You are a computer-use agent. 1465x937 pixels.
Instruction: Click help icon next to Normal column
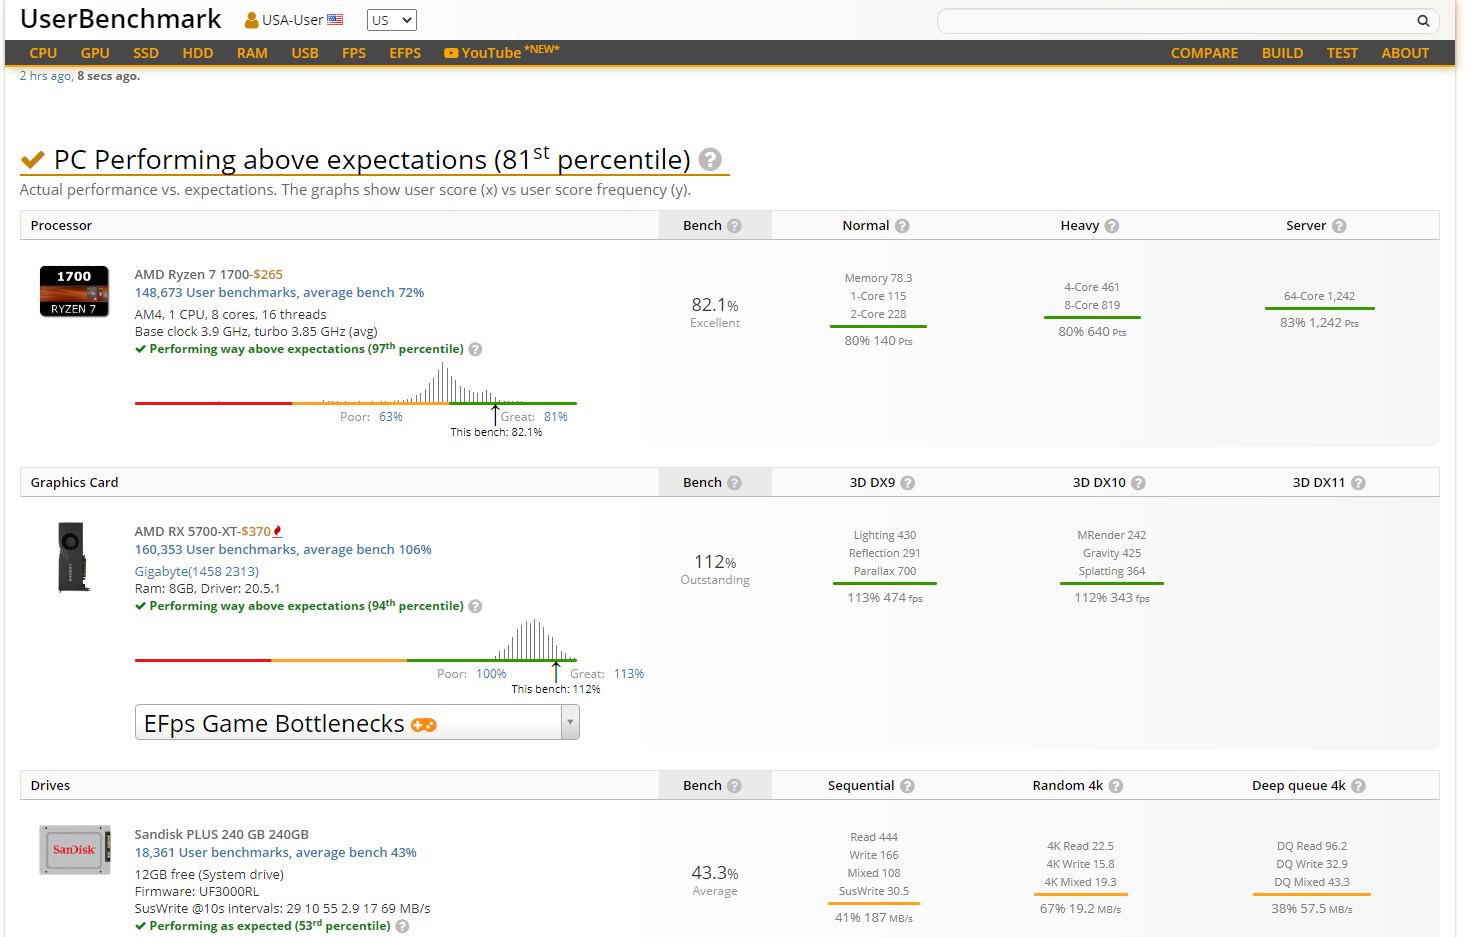coord(902,226)
